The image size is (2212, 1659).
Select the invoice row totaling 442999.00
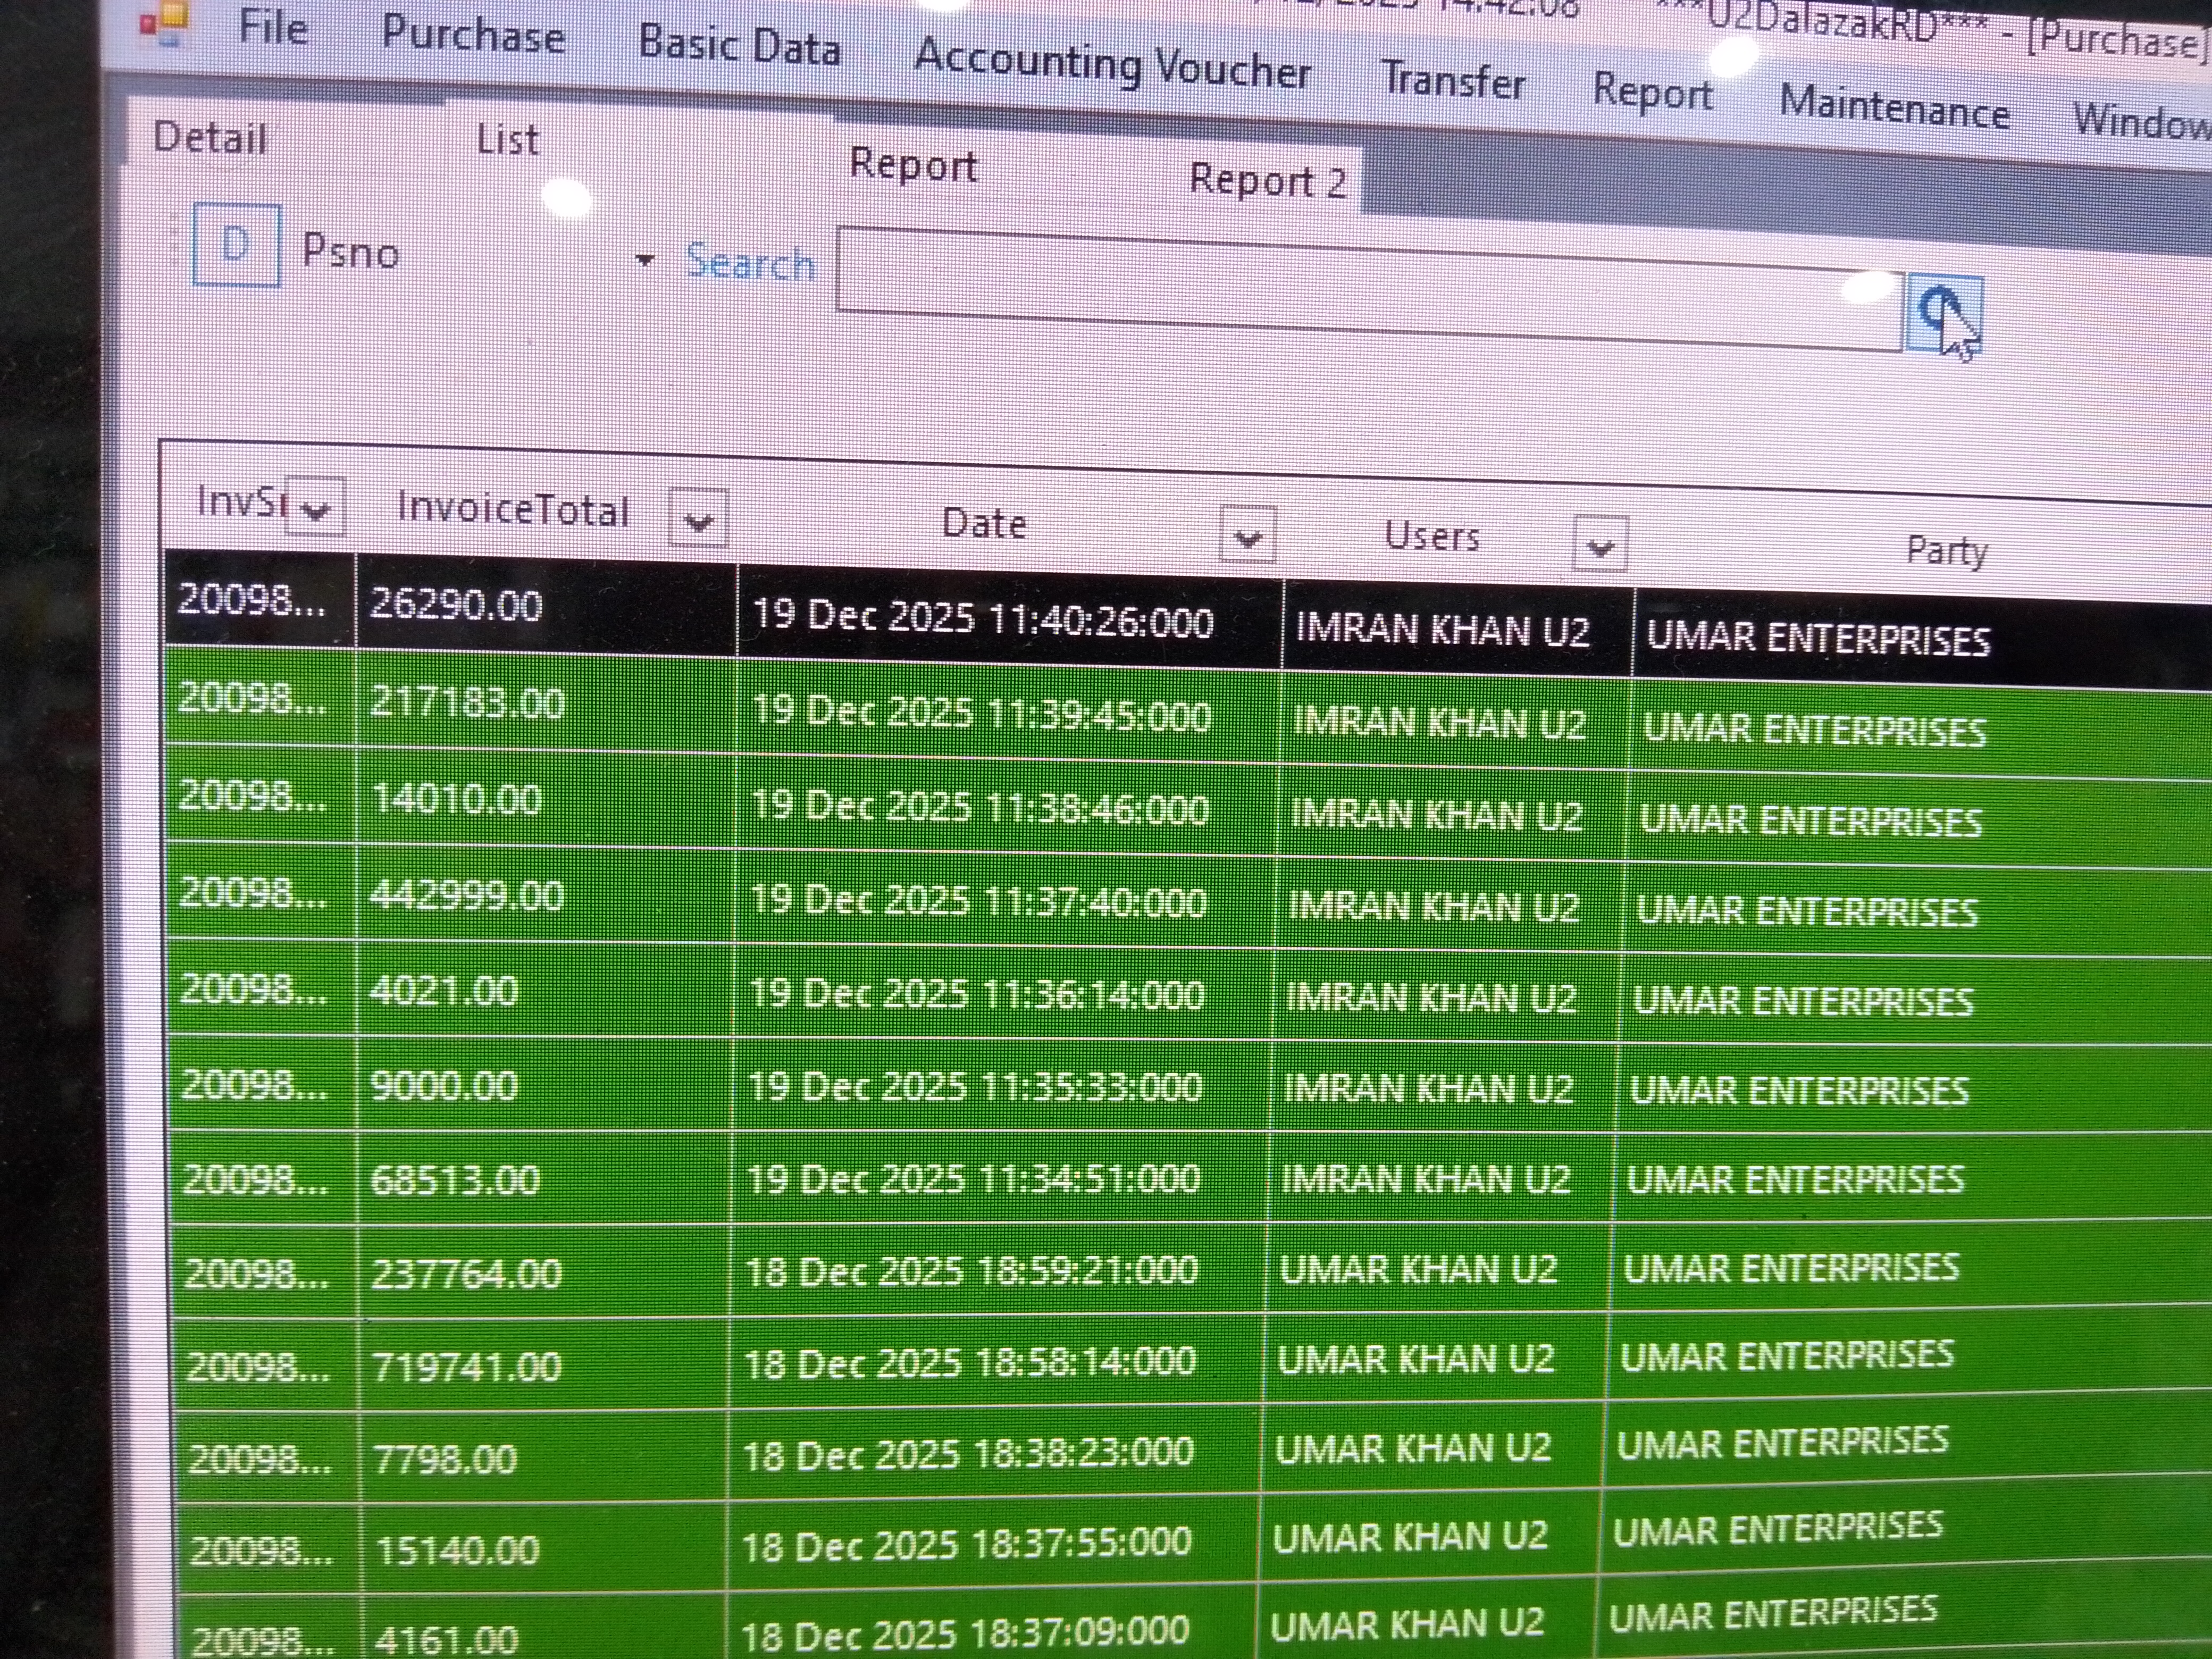pyautogui.click(x=467, y=895)
